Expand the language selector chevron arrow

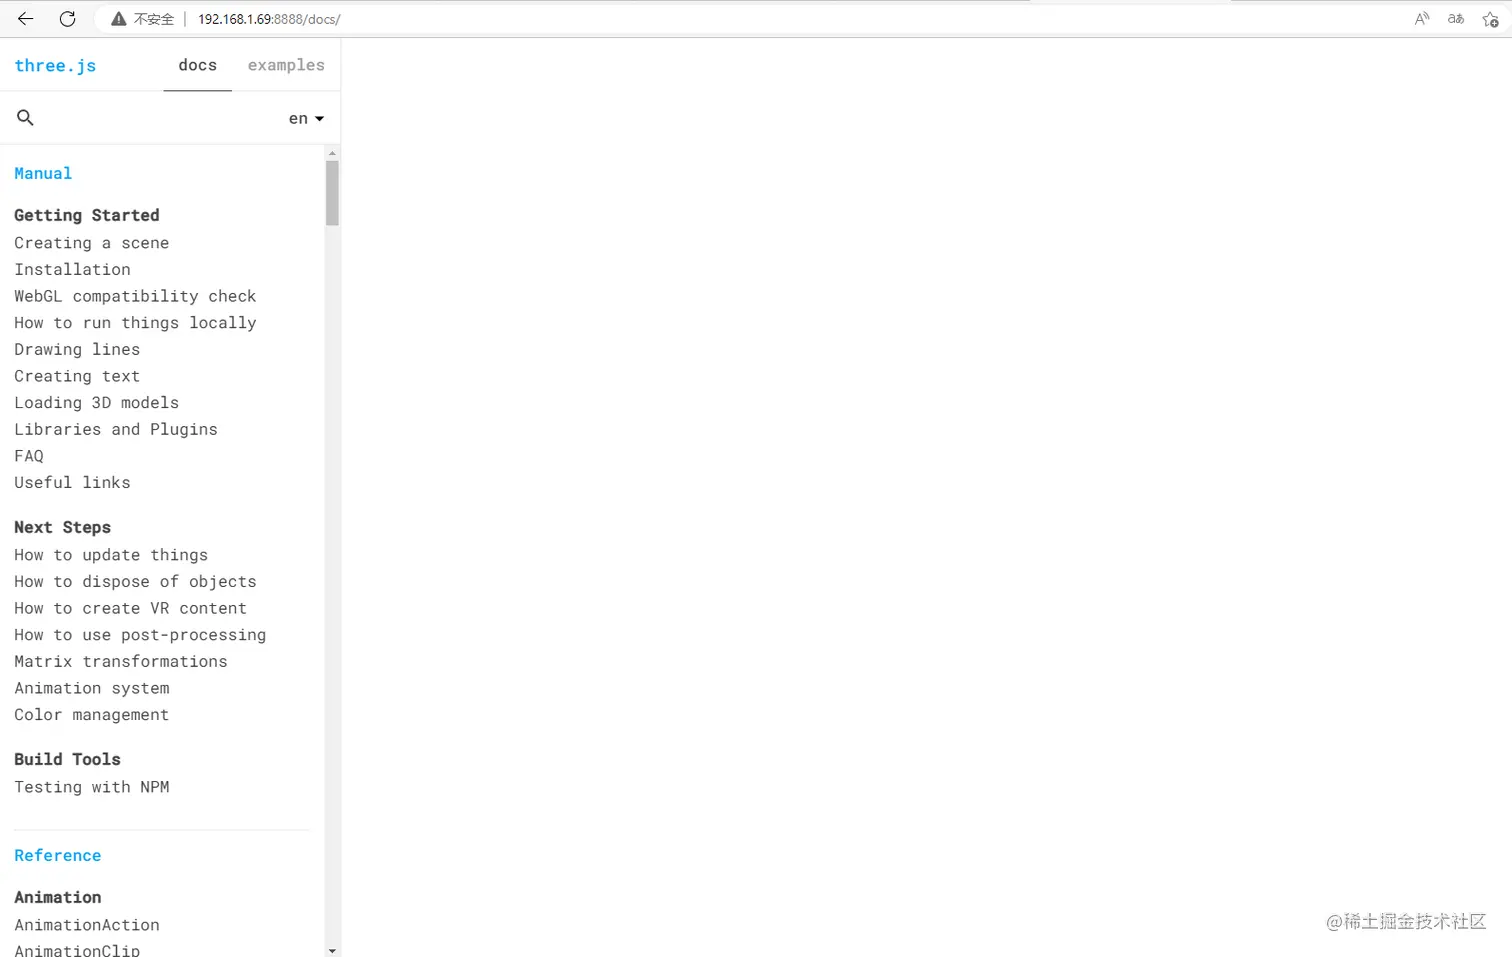point(320,118)
